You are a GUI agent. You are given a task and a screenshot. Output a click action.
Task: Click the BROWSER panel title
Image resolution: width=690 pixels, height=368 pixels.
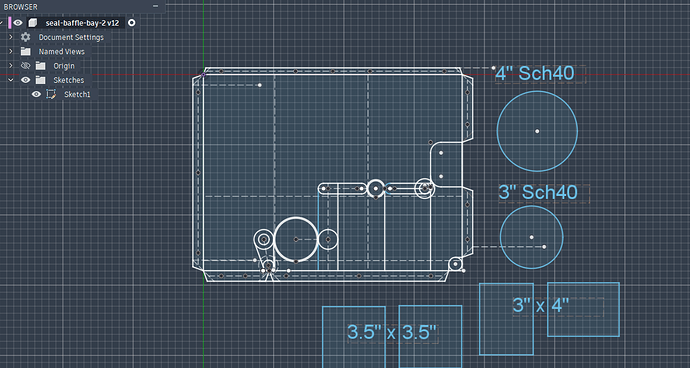21,7
